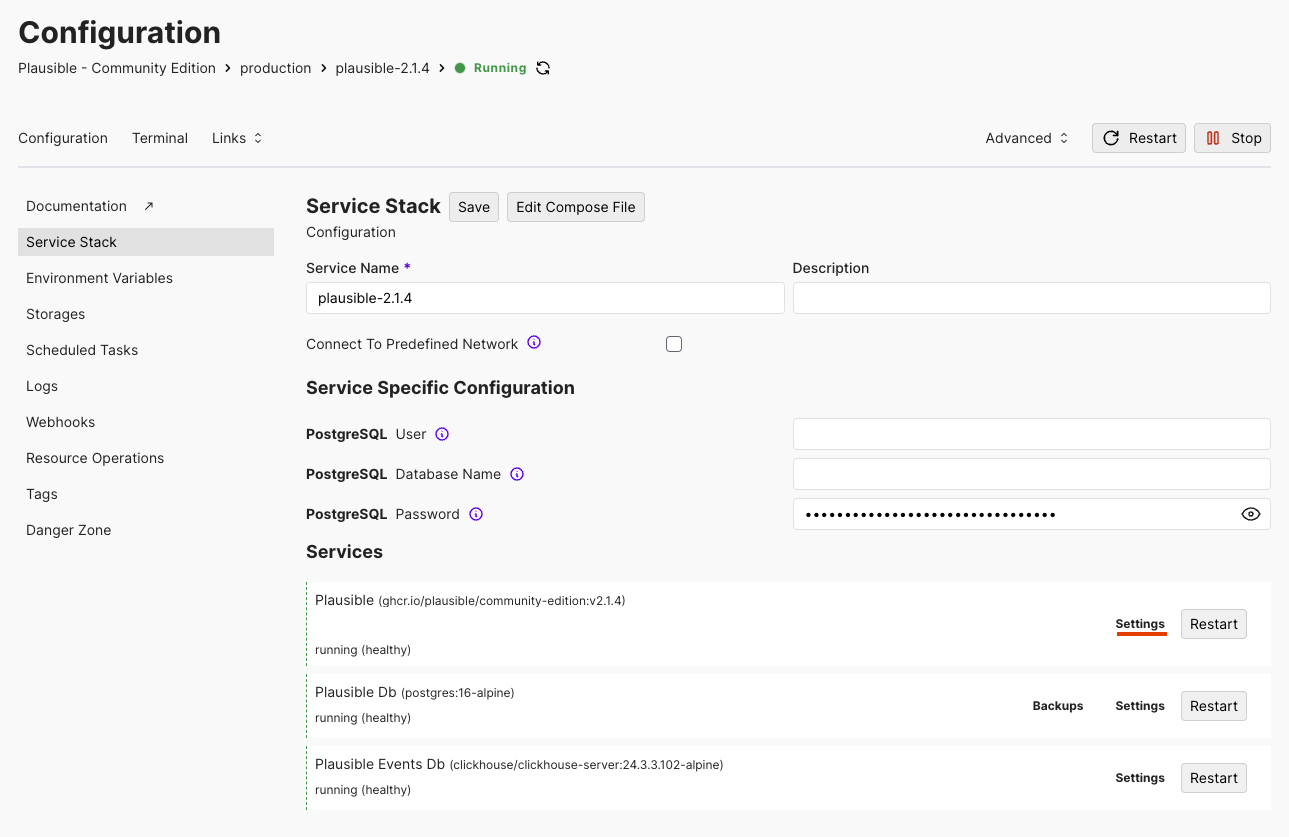This screenshot has width=1289, height=837.
Task: Click the PostgreSQL User input field
Action: 1032,434
